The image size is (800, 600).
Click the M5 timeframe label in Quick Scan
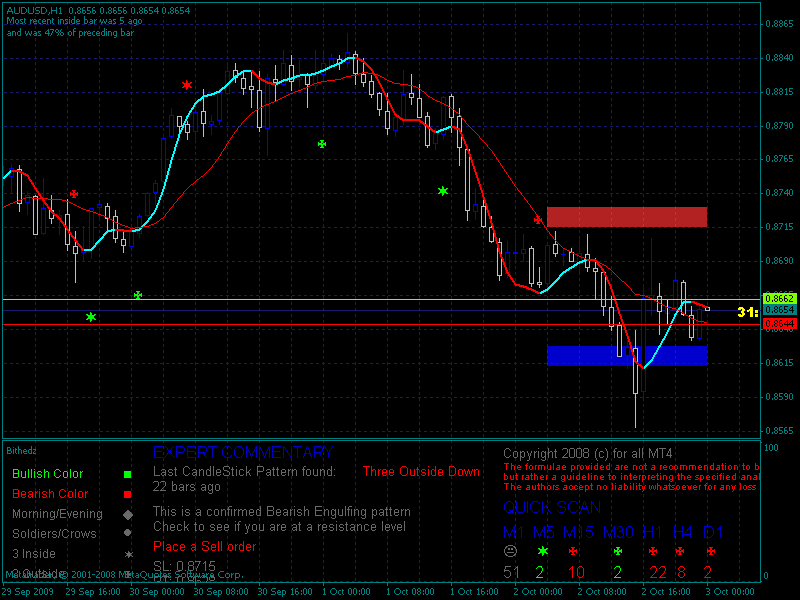click(544, 533)
